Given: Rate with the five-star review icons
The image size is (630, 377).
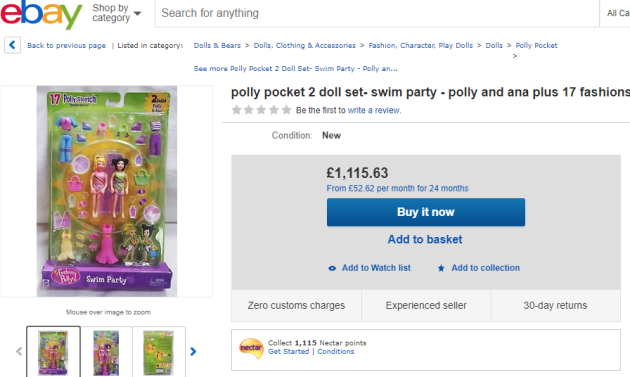Looking at the screenshot, I should (x=261, y=110).
